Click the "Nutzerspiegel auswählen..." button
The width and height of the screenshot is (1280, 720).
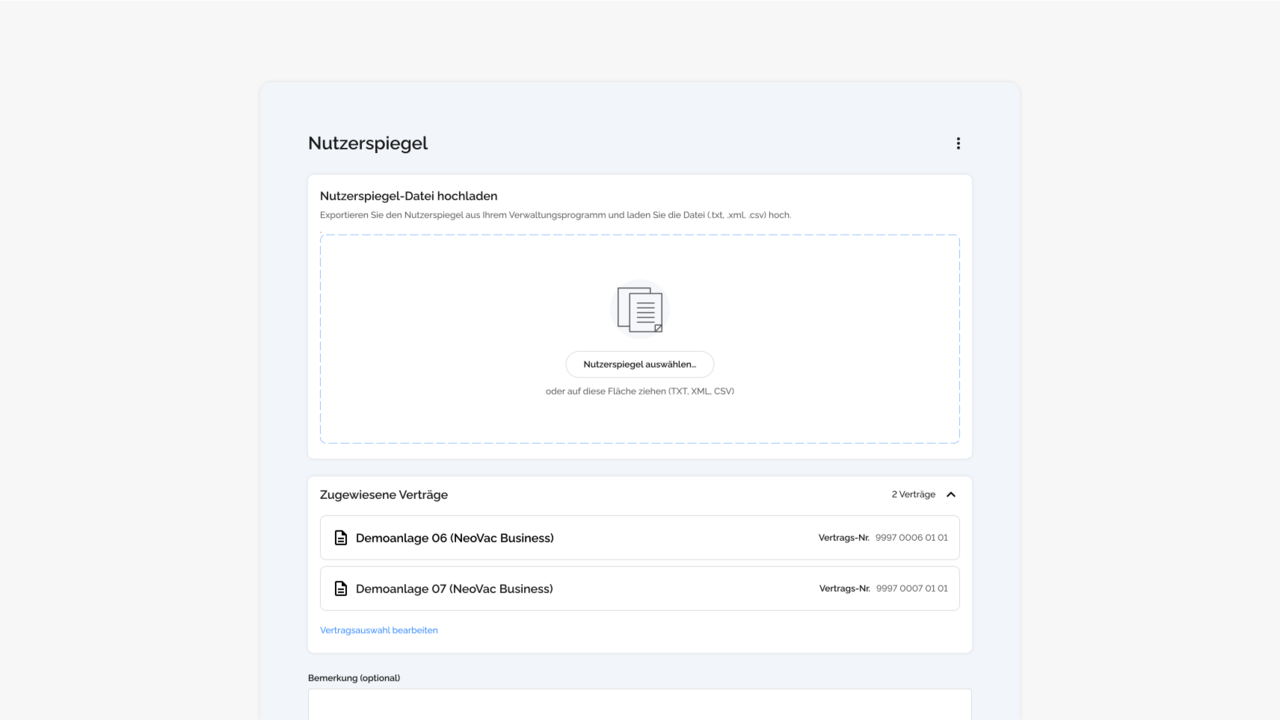pyautogui.click(x=640, y=364)
